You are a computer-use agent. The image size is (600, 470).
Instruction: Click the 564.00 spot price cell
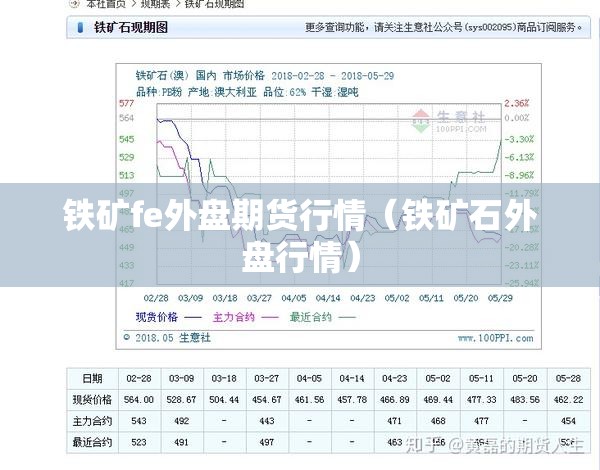[139, 400]
